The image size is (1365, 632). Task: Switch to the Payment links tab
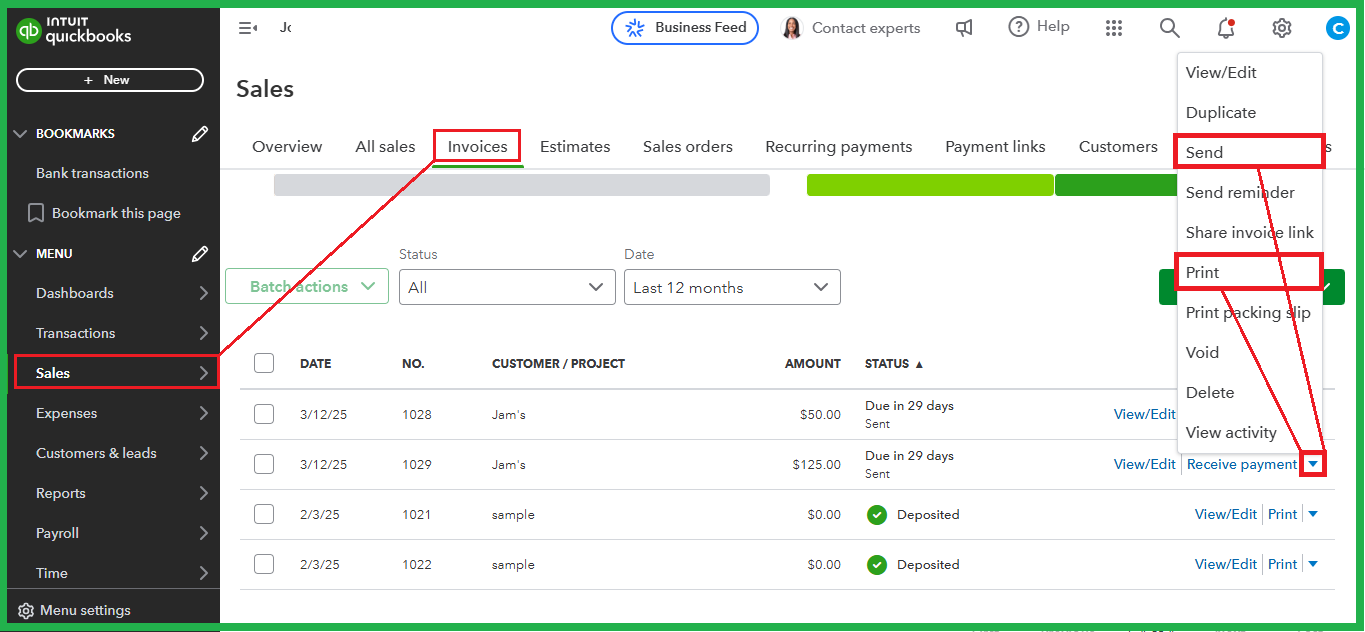995,147
